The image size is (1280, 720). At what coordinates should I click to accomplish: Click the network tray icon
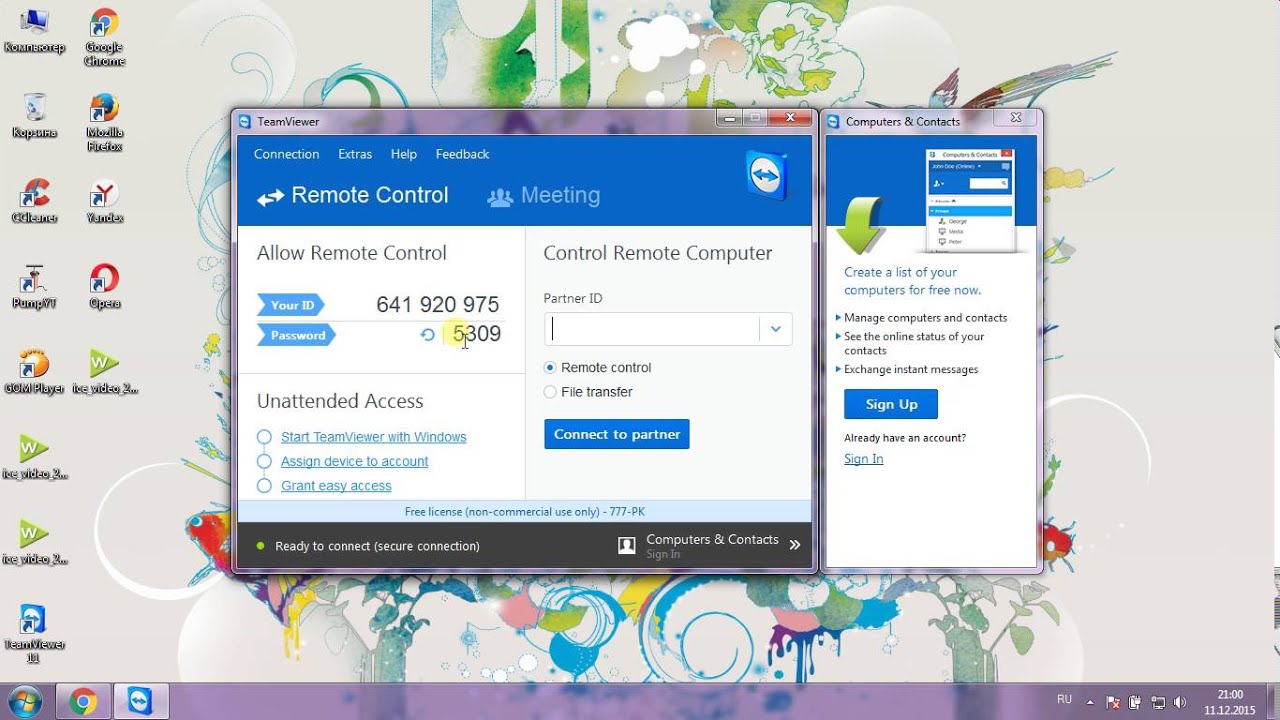coord(1158,702)
